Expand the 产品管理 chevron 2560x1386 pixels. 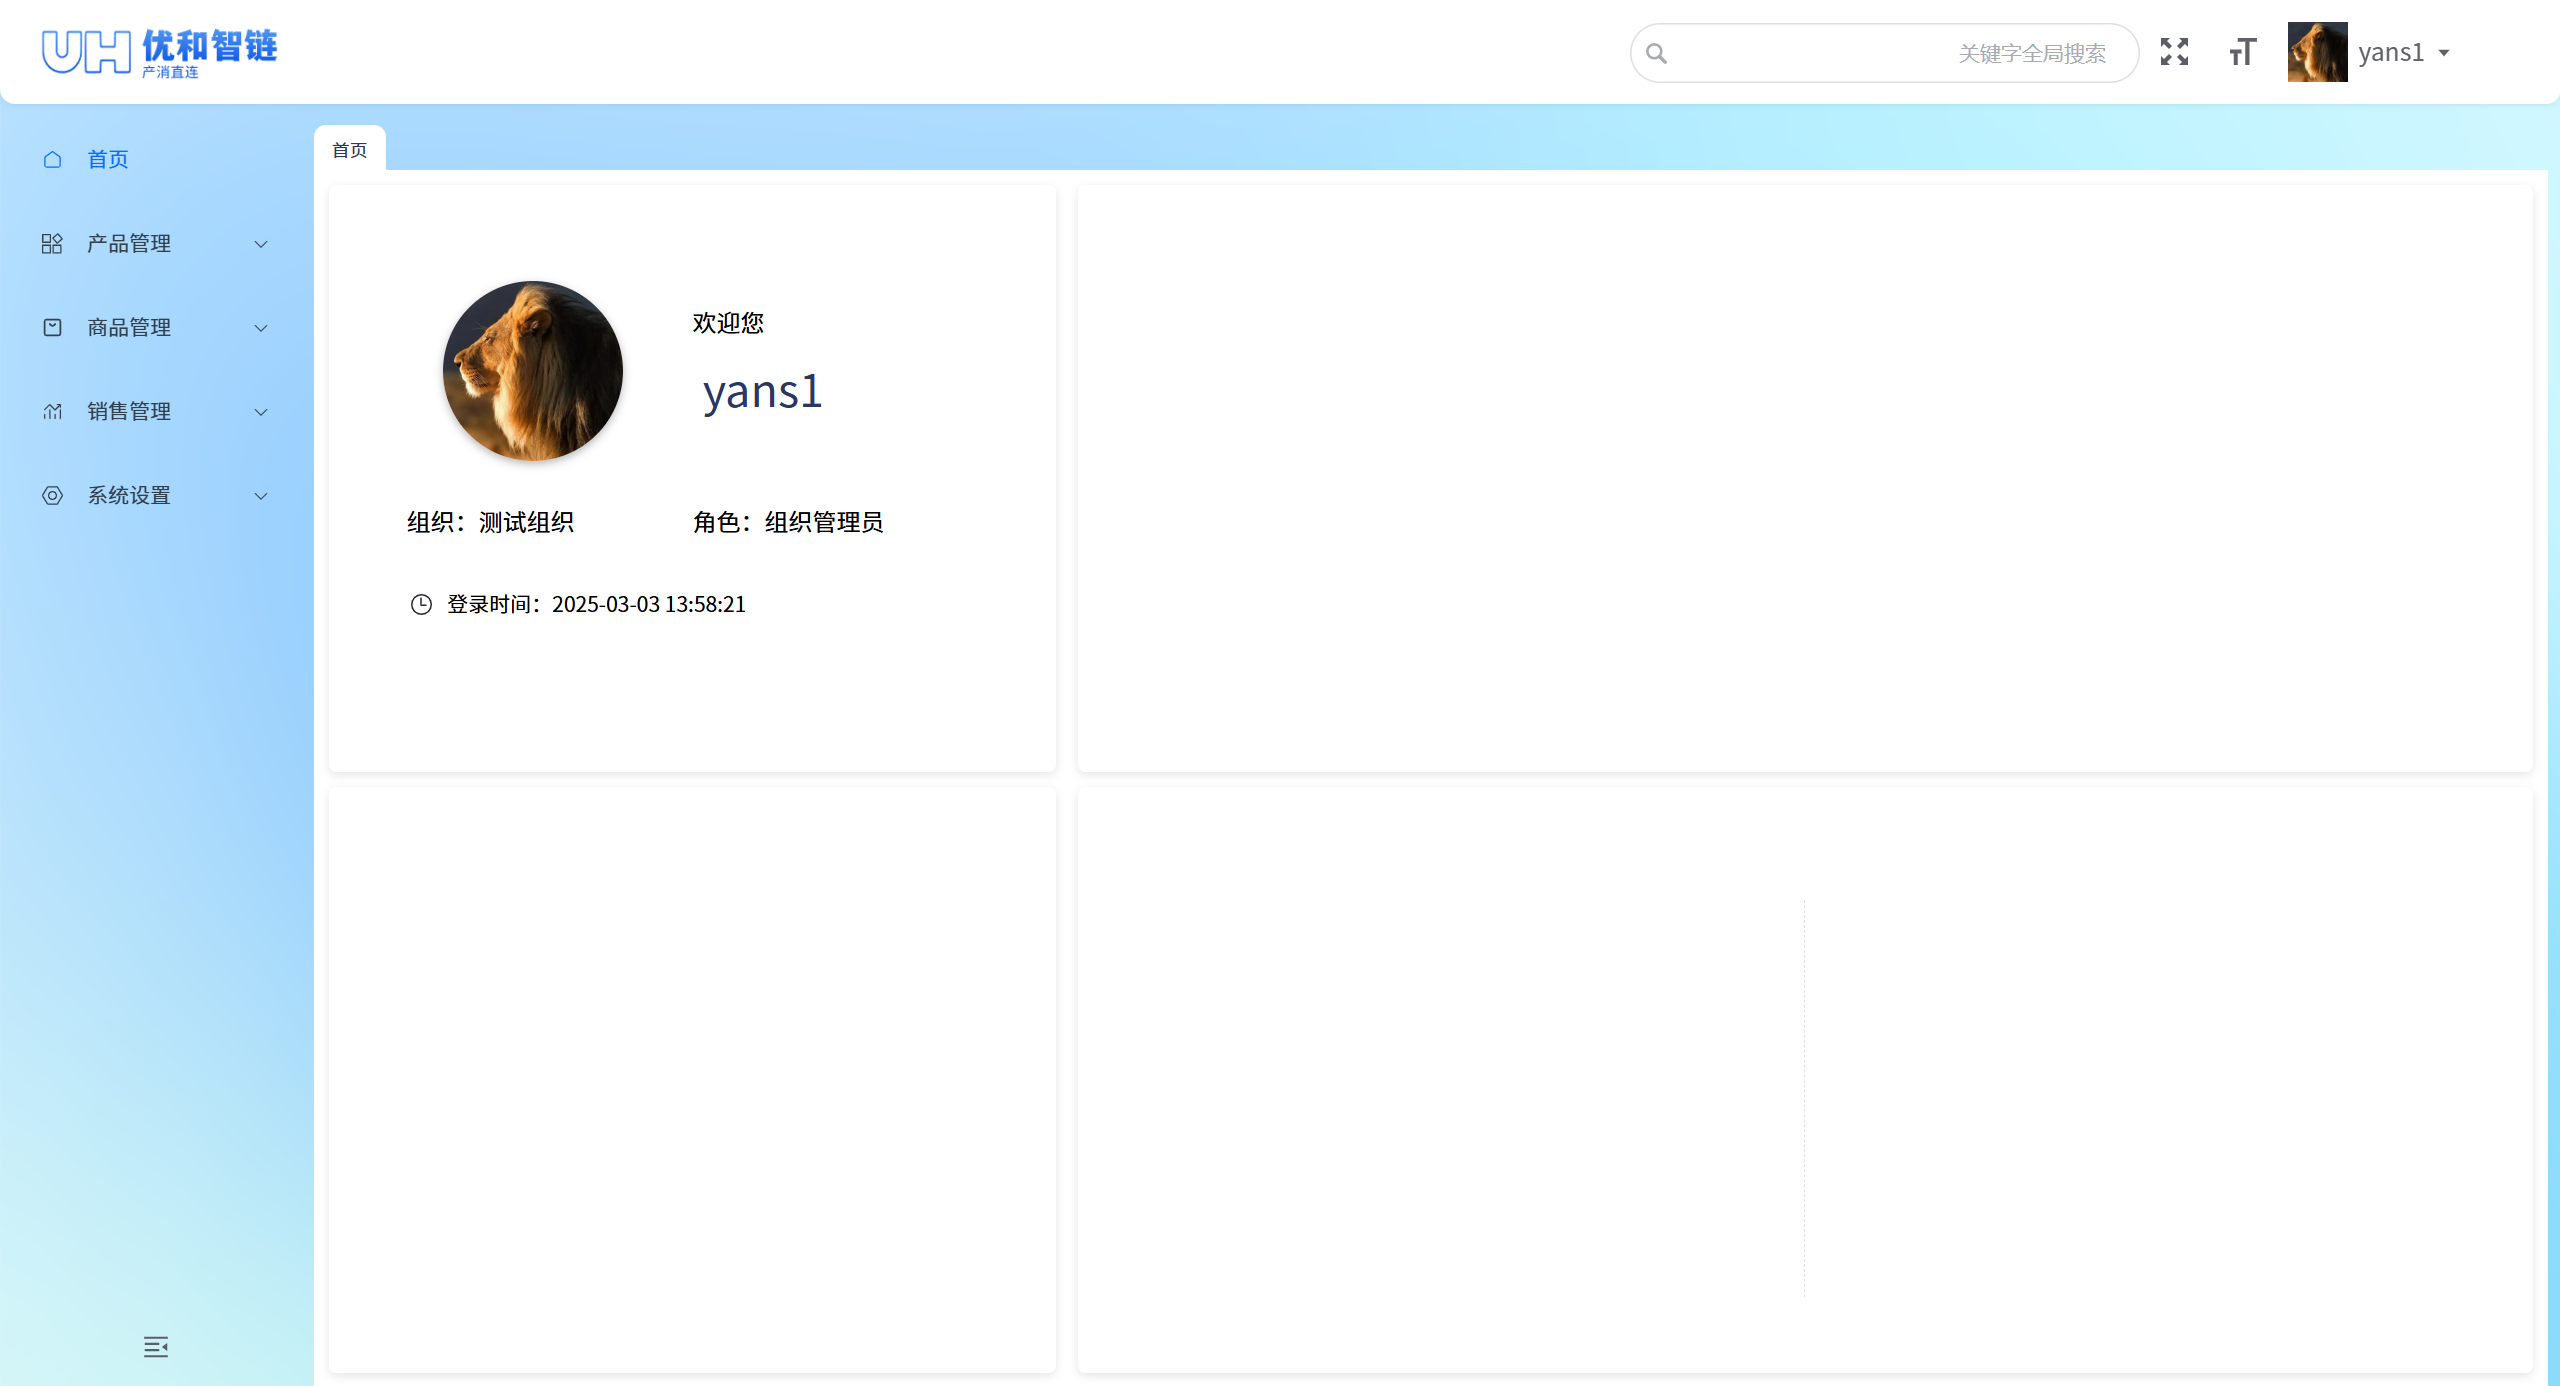coord(261,244)
